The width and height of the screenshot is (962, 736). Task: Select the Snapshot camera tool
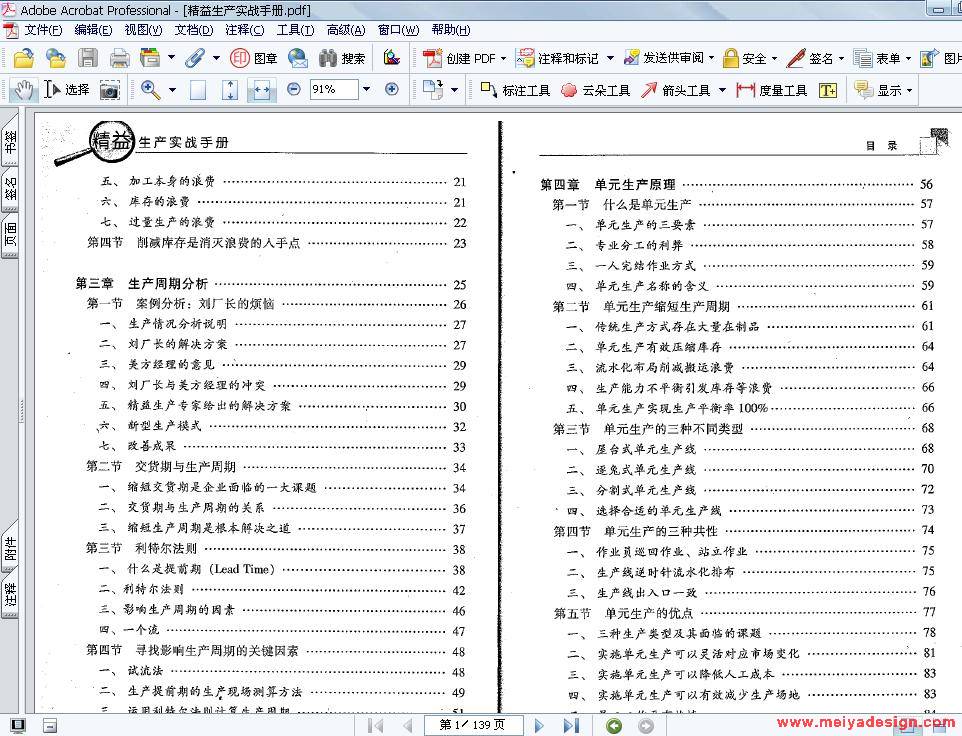tap(109, 90)
